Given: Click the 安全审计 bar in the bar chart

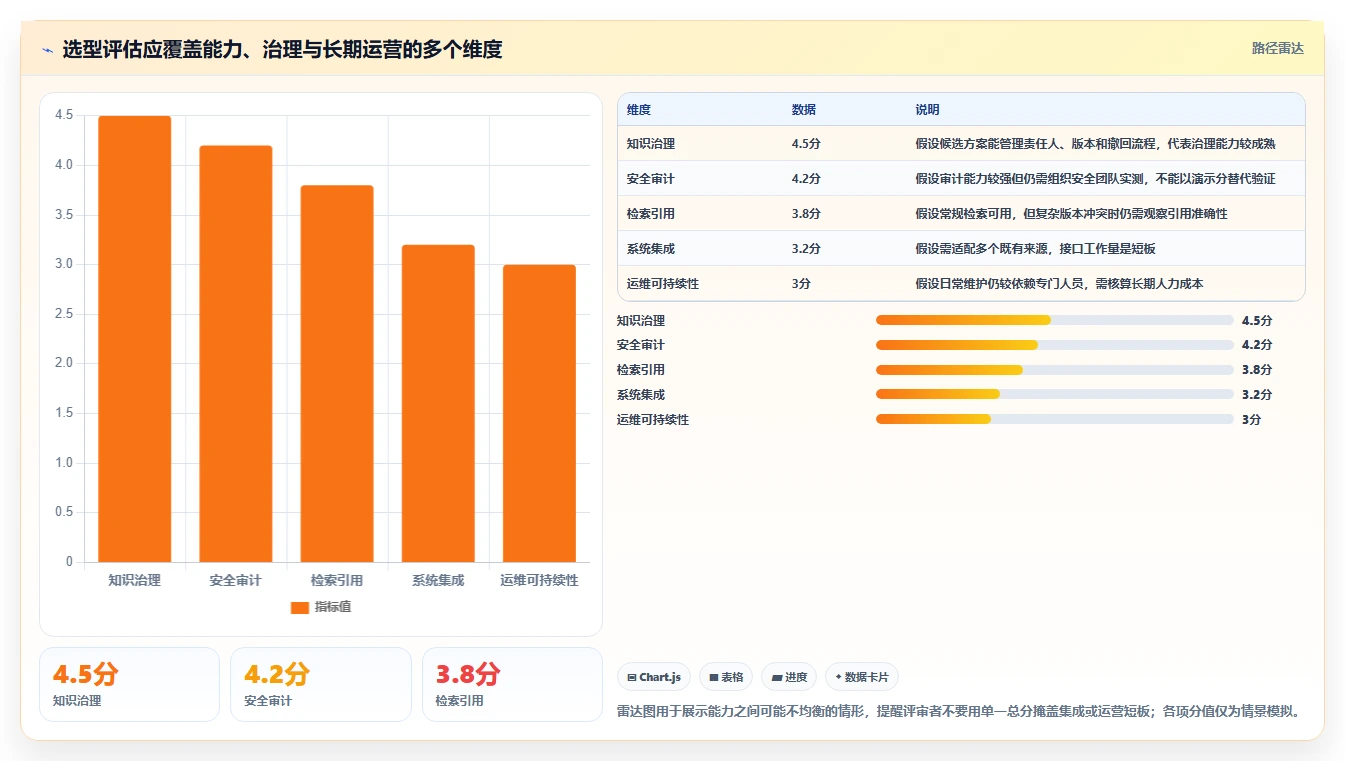Looking at the screenshot, I should (236, 354).
